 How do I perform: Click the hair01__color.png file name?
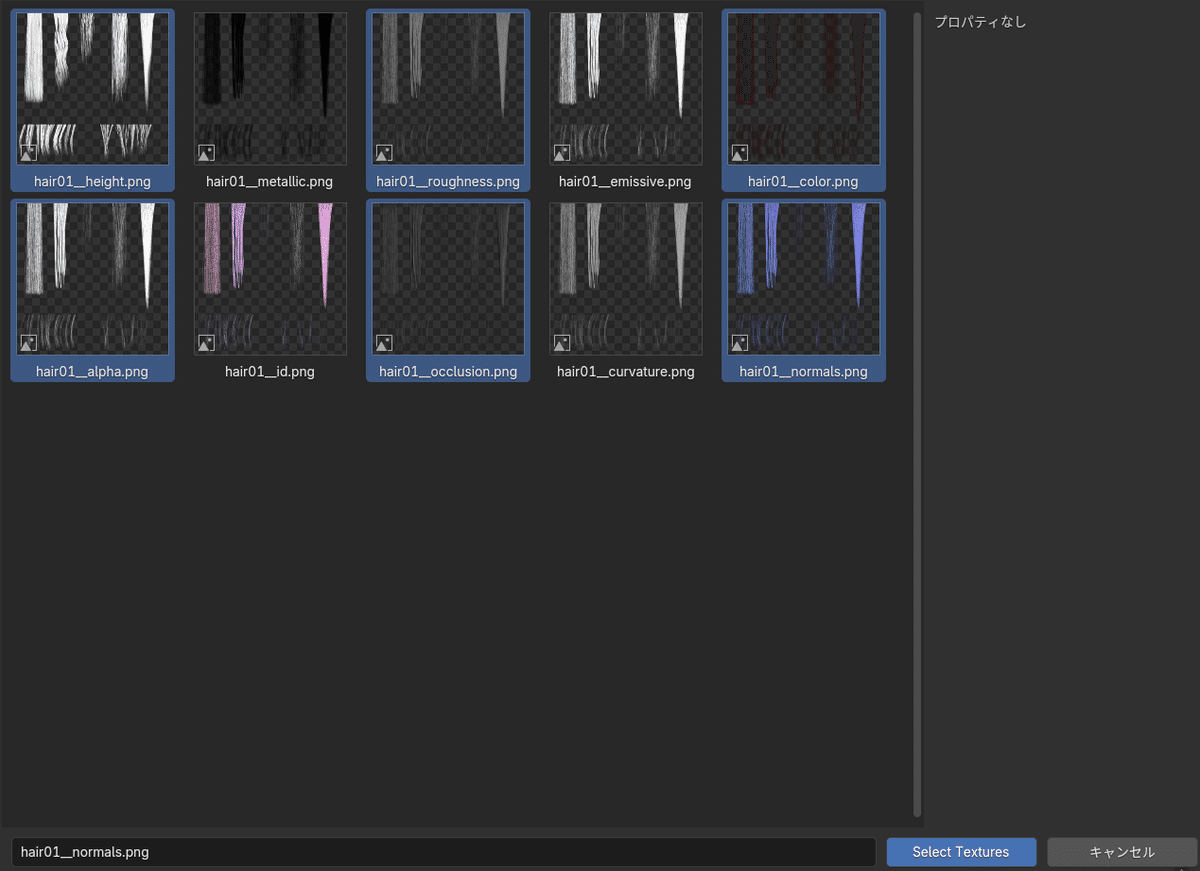(x=803, y=182)
